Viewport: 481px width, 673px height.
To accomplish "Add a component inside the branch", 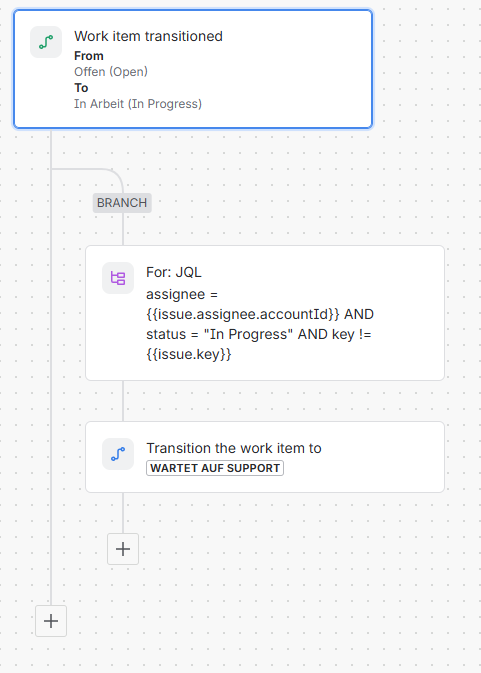I will coord(123,549).
